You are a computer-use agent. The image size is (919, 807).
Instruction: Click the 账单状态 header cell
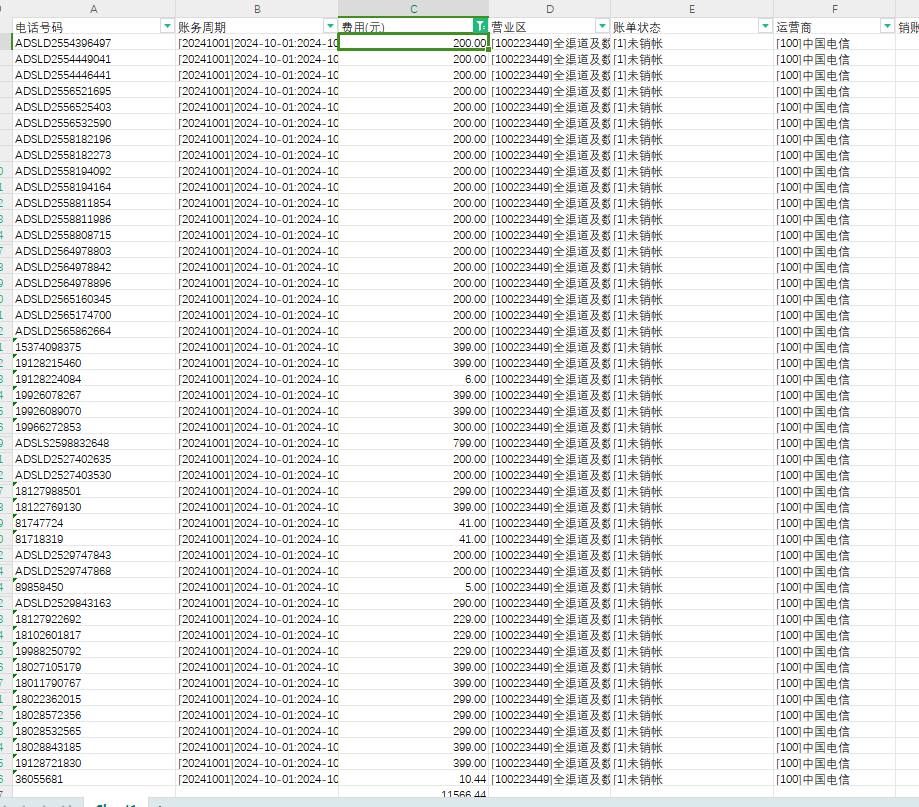point(680,26)
